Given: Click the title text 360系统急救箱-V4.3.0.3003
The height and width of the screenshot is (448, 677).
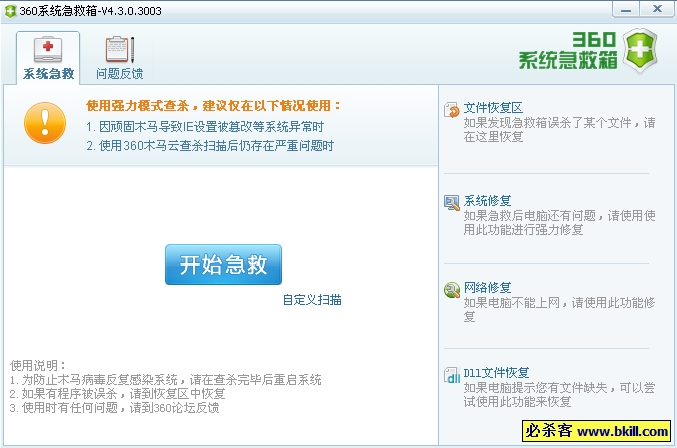Looking at the screenshot, I should point(90,11).
